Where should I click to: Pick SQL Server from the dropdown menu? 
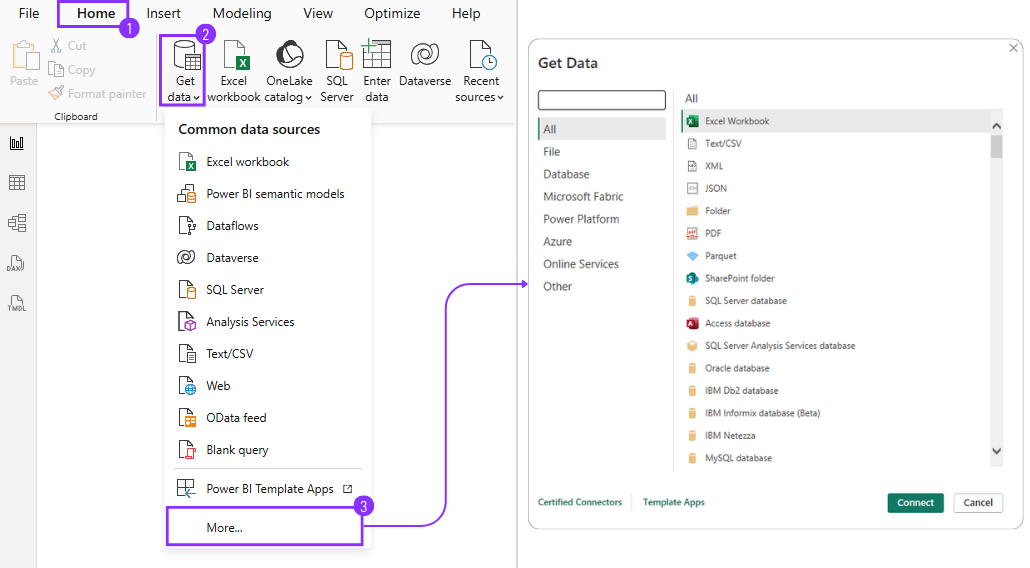click(269, 290)
